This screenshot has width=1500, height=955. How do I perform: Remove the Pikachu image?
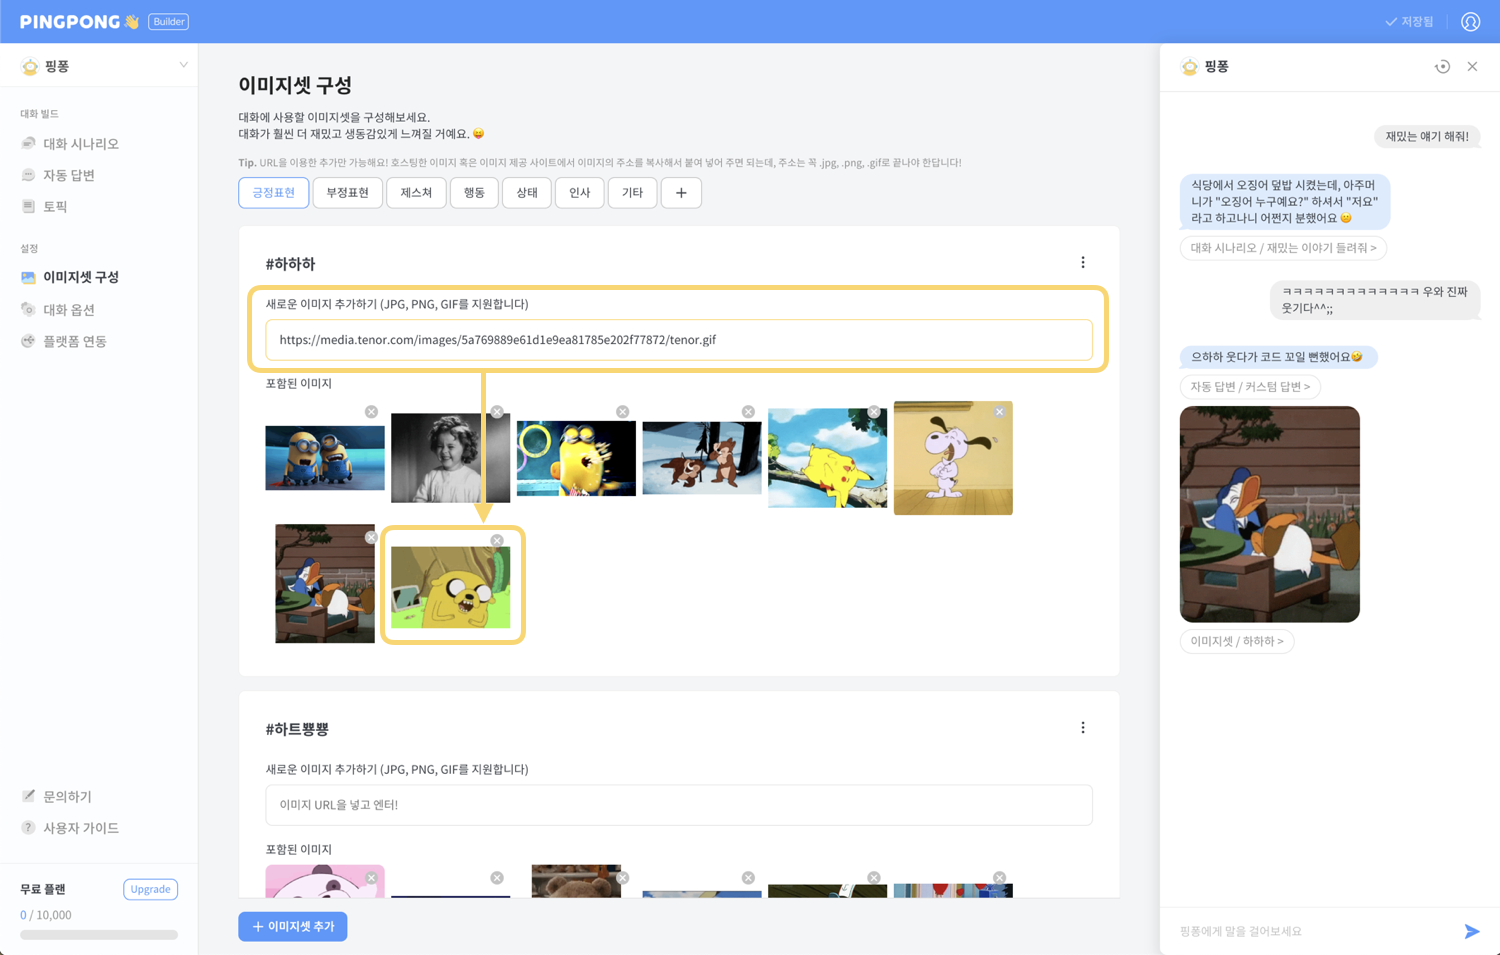coord(874,412)
